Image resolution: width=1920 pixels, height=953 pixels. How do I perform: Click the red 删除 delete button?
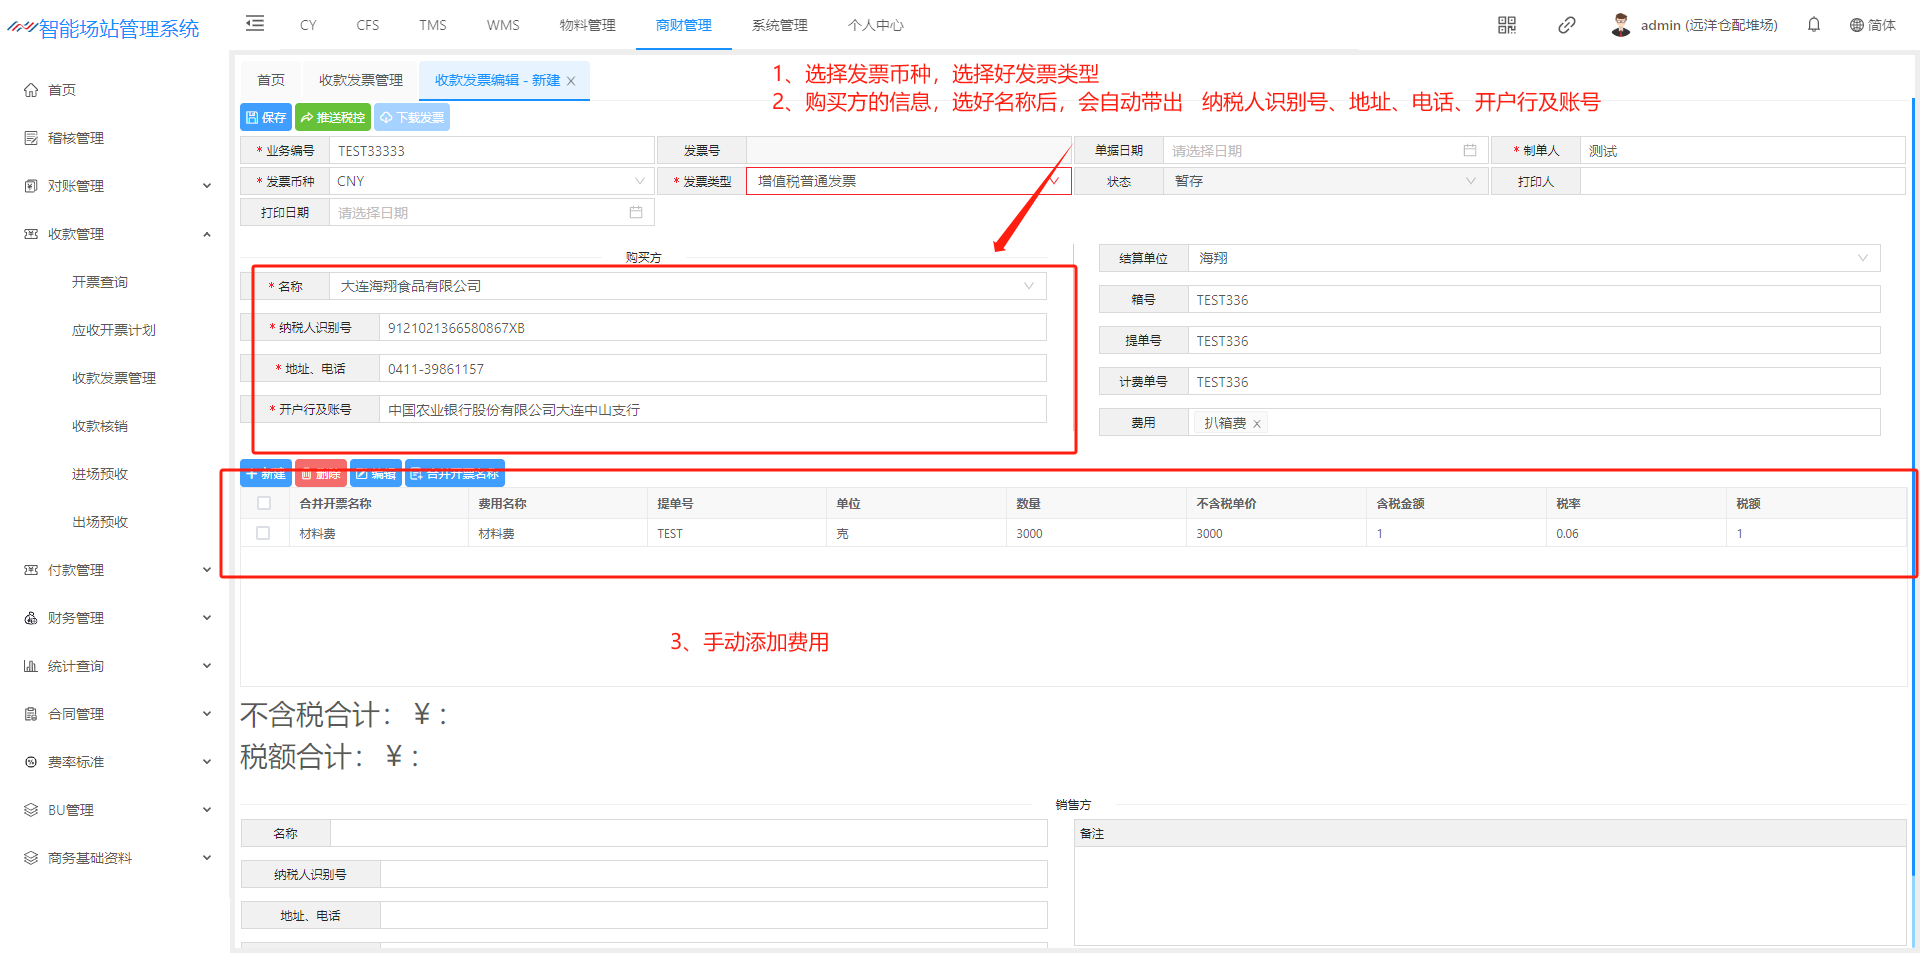[x=320, y=474]
